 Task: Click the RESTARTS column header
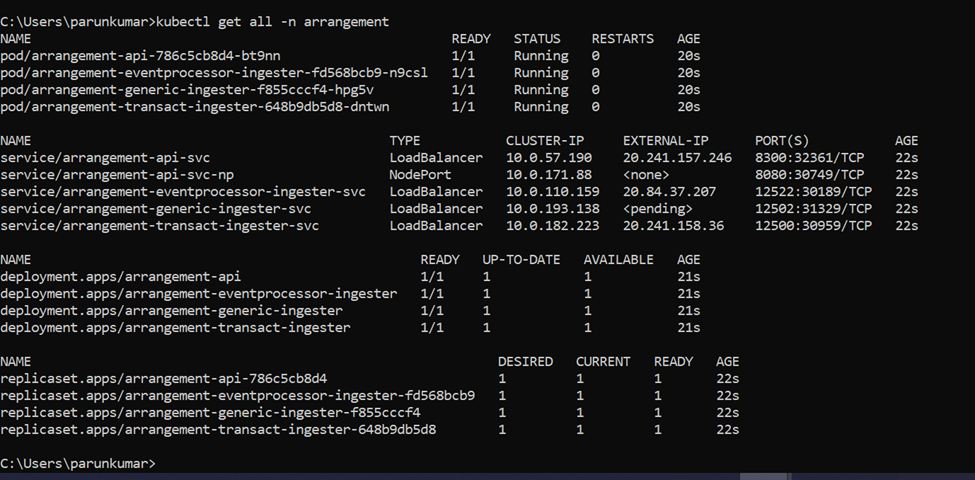[x=622, y=39]
